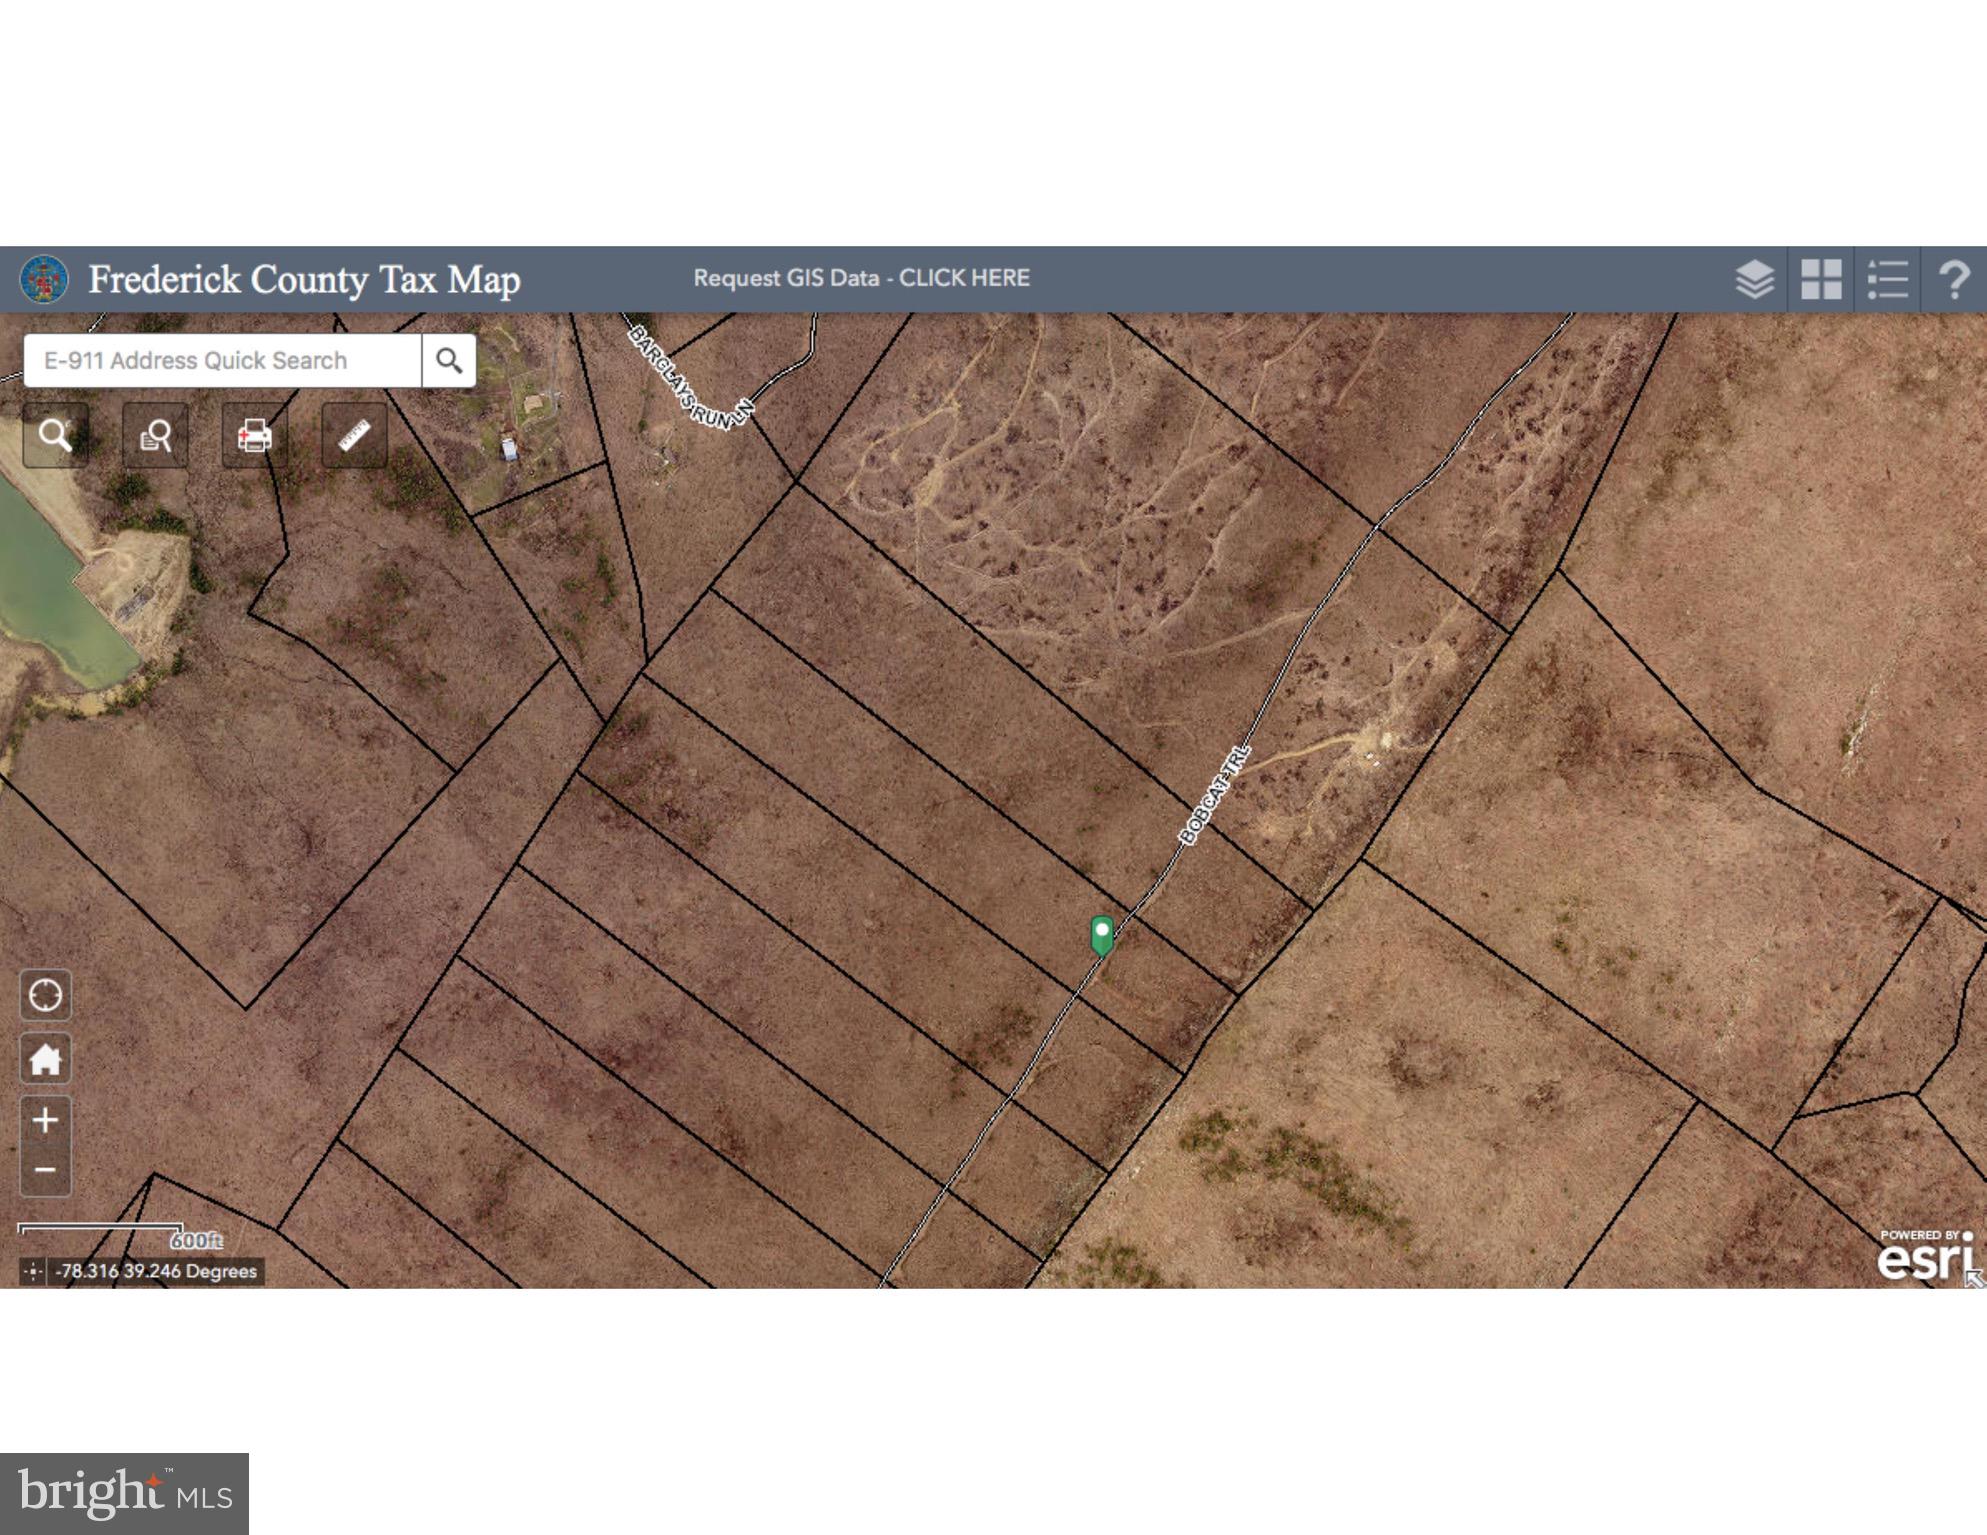Click the esri logo in the corner

1921,1257
